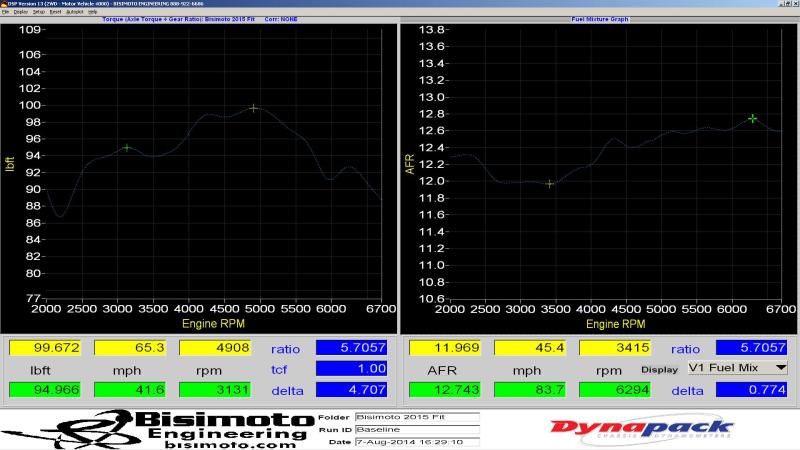
Task: Click the green 3131 rpm readout
Action: coord(215,390)
